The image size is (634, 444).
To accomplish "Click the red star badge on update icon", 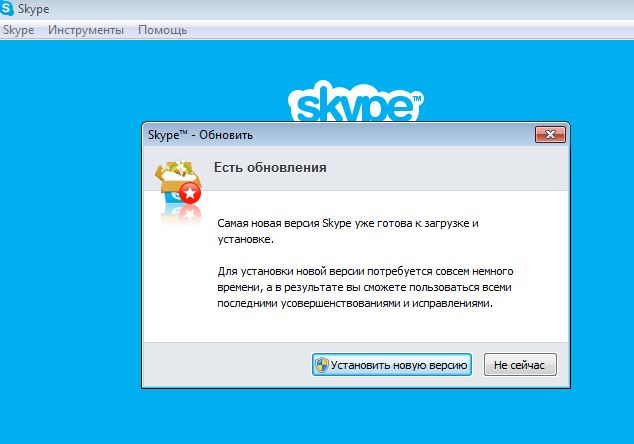I will click(x=190, y=193).
